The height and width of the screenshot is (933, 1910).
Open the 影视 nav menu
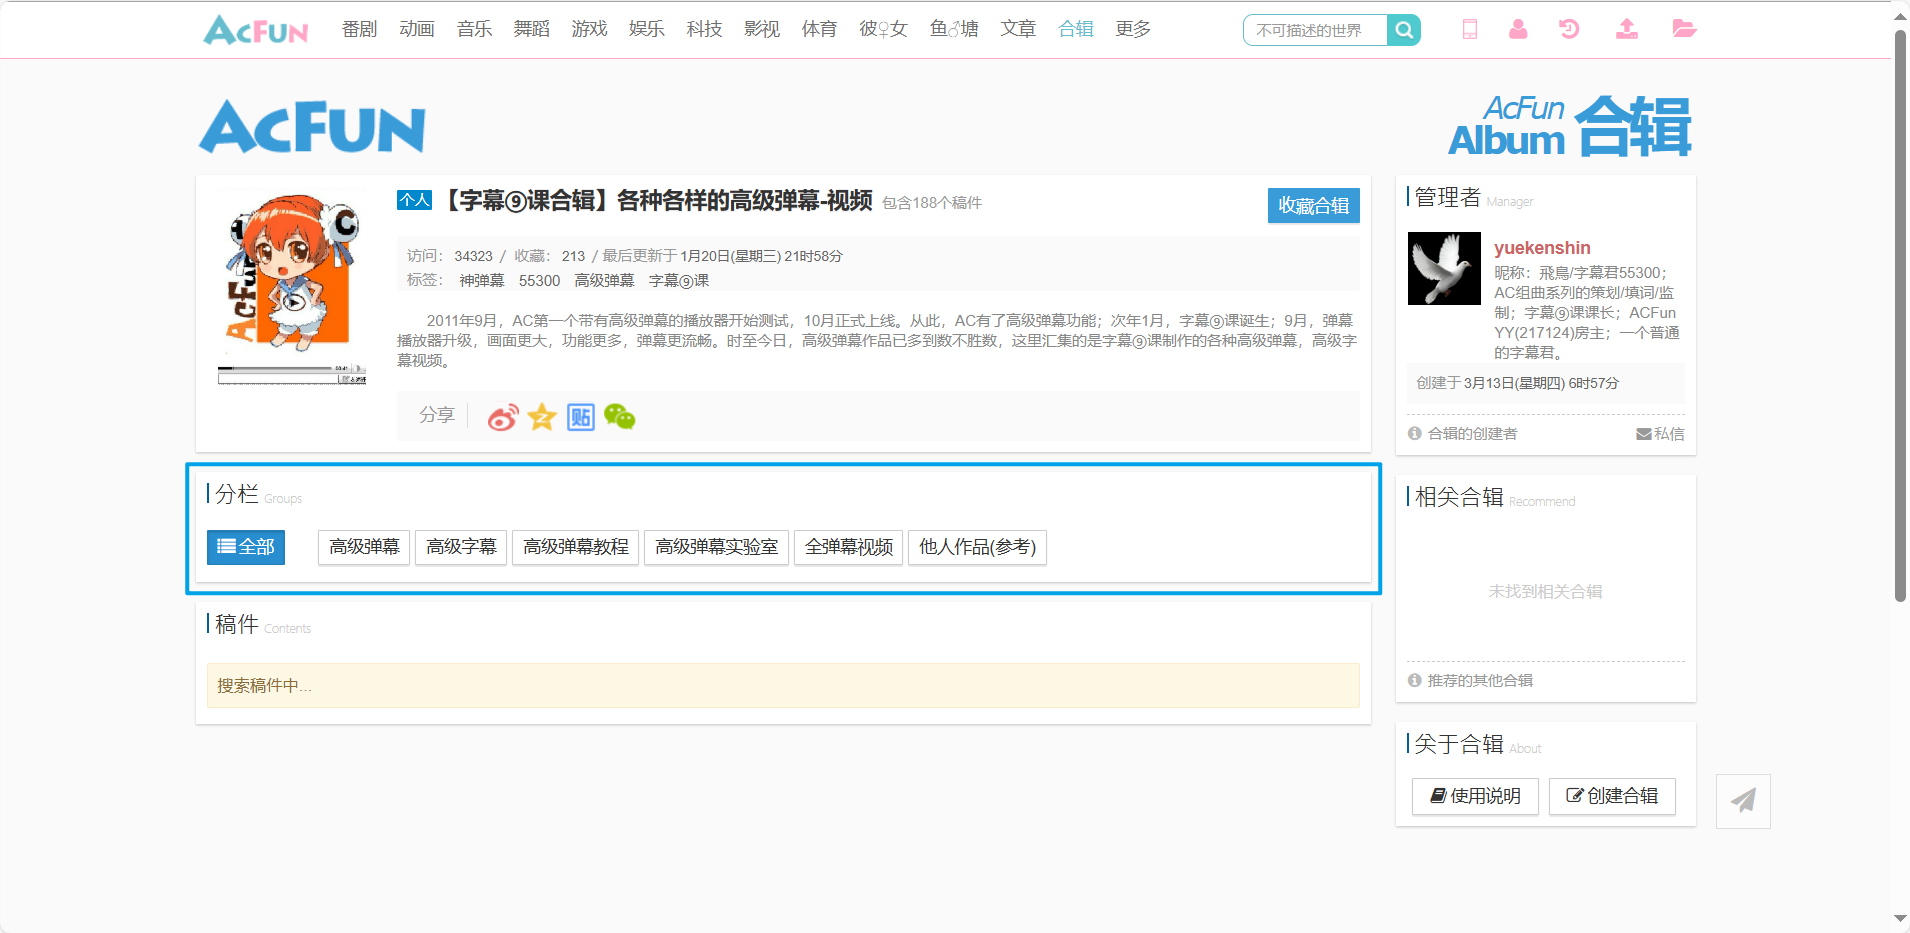point(762,29)
